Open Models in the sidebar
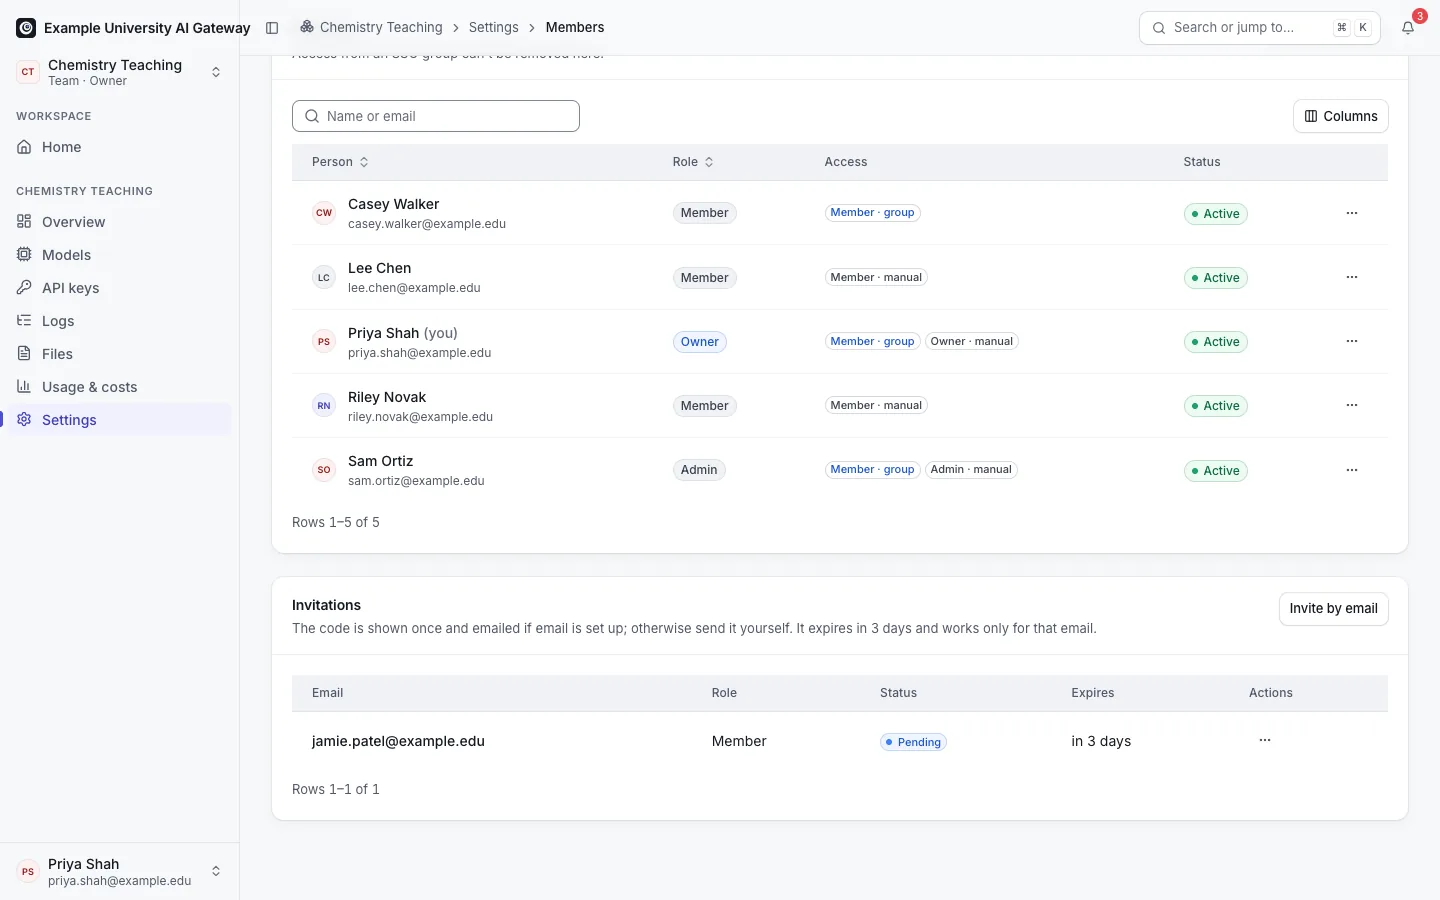Screen dimensions: 1440x900 point(119,255)
